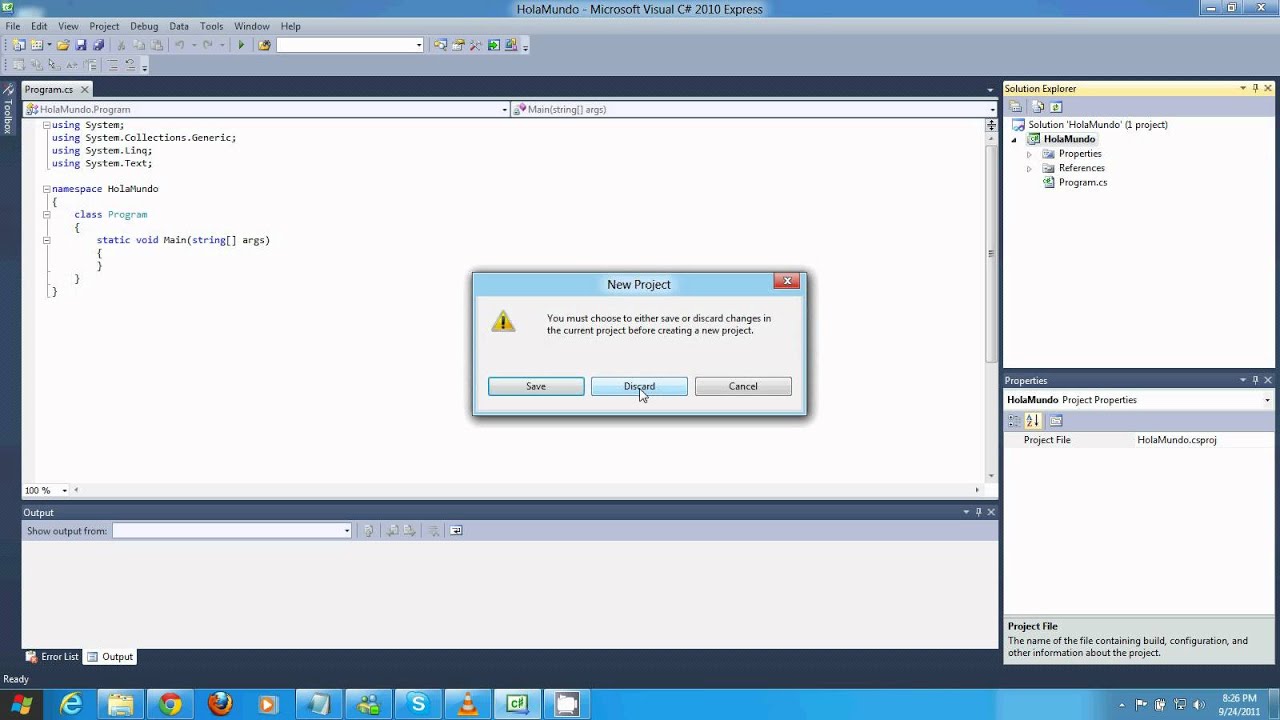Click Categorized icon in Properties panel

tap(1015, 421)
